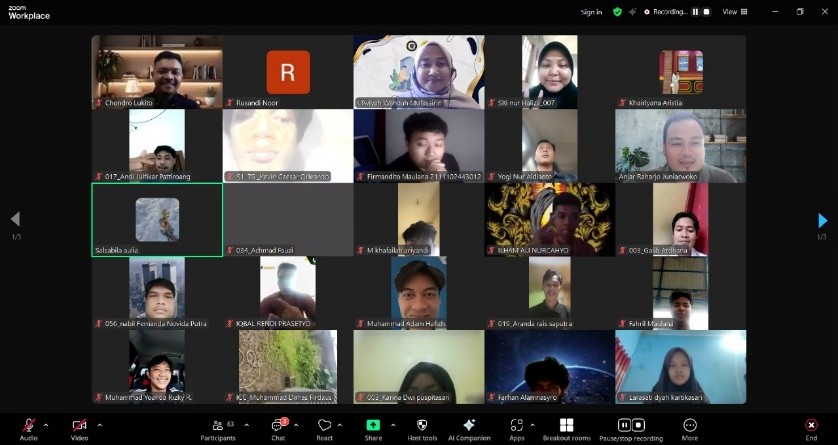Select ILHAM ALI NURCAHYO video tile
This screenshot has width=838, height=445.
pyautogui.click(x=550, y=220)
